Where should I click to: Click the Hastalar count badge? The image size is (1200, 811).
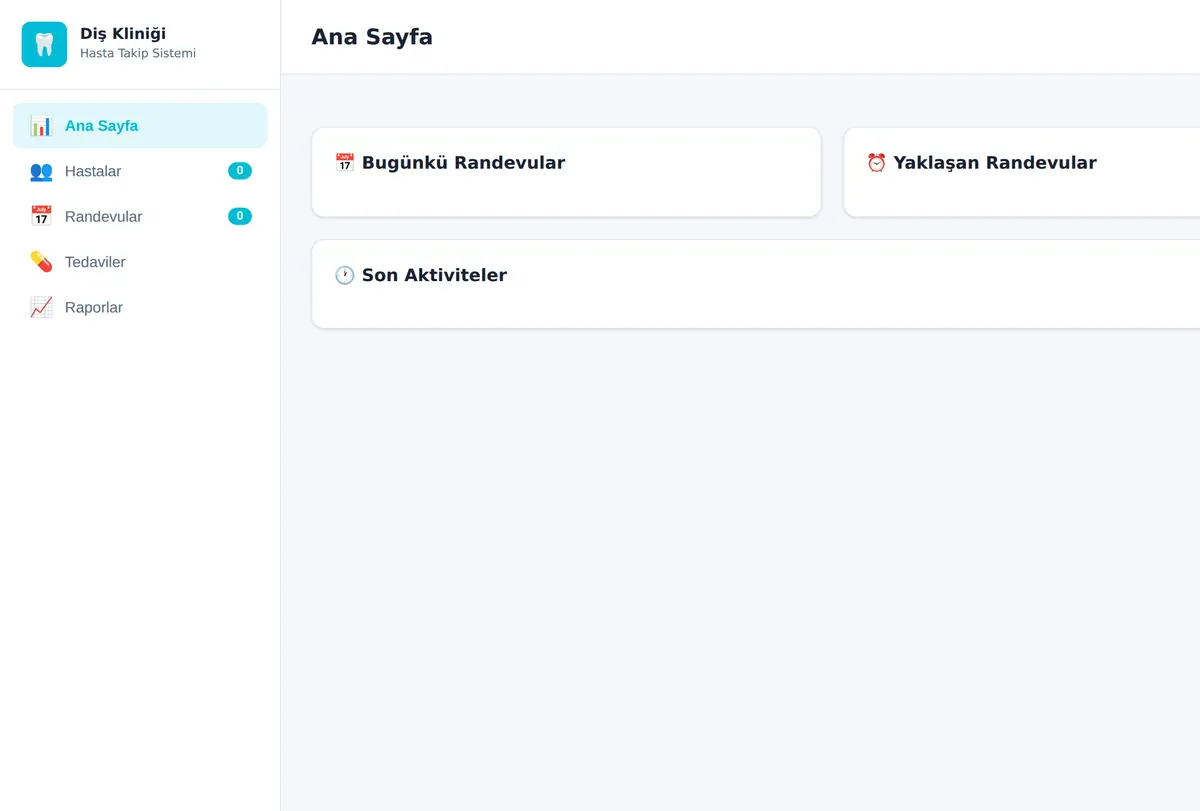240,171
